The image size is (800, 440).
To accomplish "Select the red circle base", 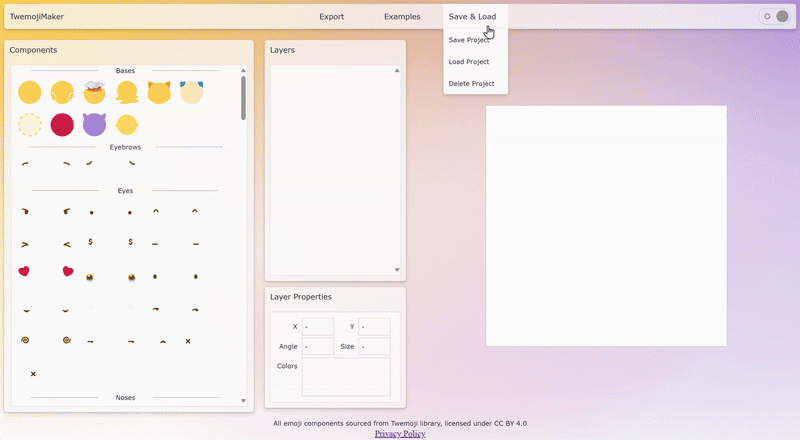I will 62,125.
